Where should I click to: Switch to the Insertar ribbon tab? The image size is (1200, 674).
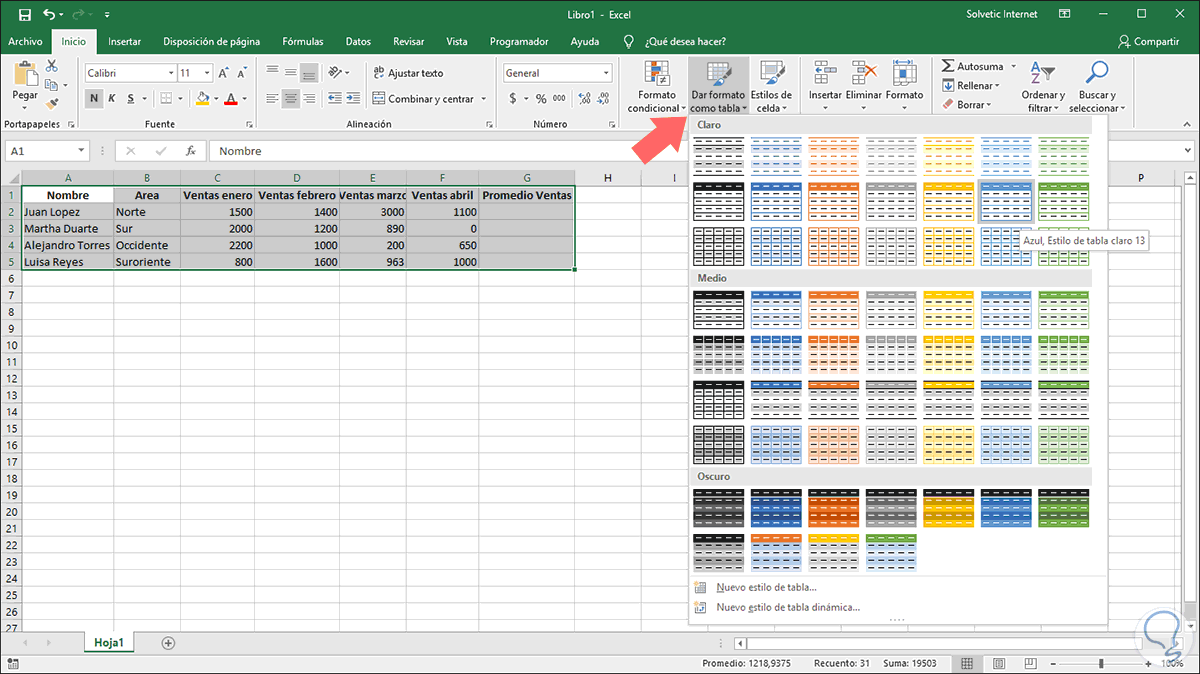(124, 42)
